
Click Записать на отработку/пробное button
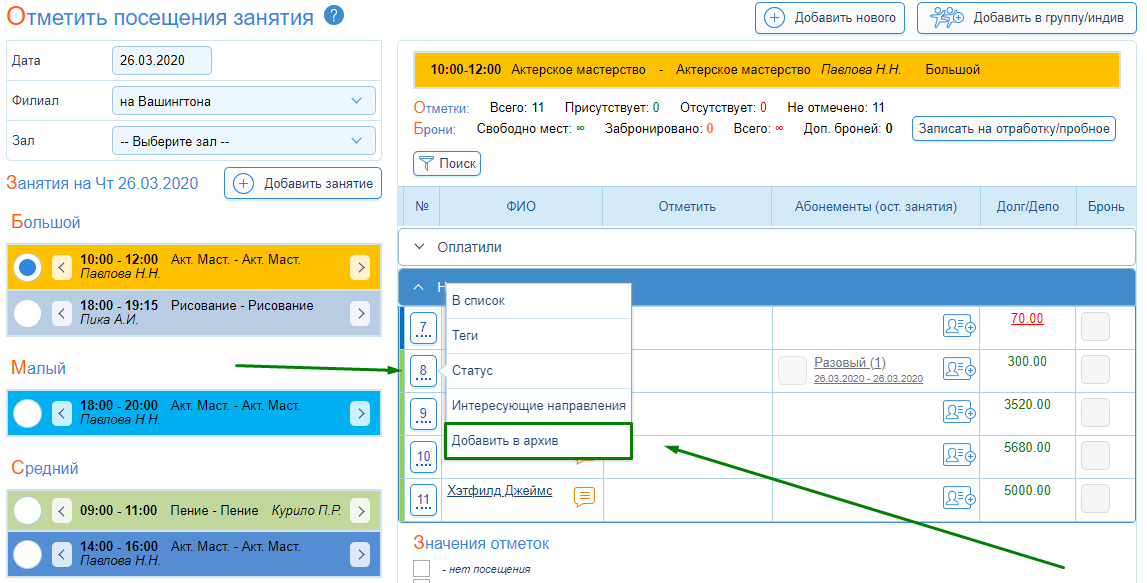[x=1014, y=129]
